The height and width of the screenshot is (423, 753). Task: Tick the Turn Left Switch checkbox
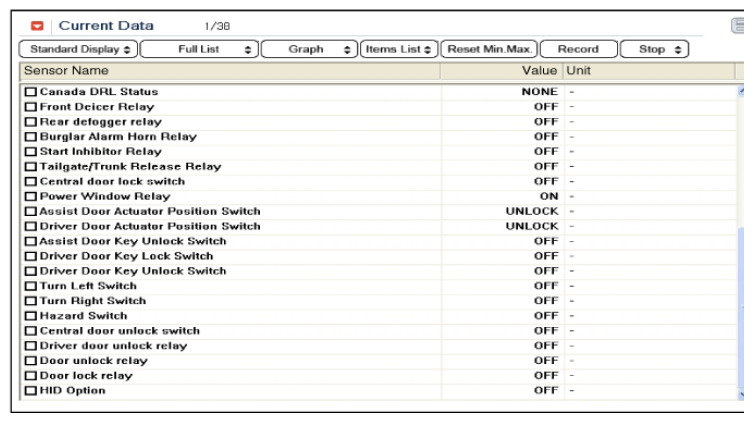pyautogui.click(x=31, y=286)
